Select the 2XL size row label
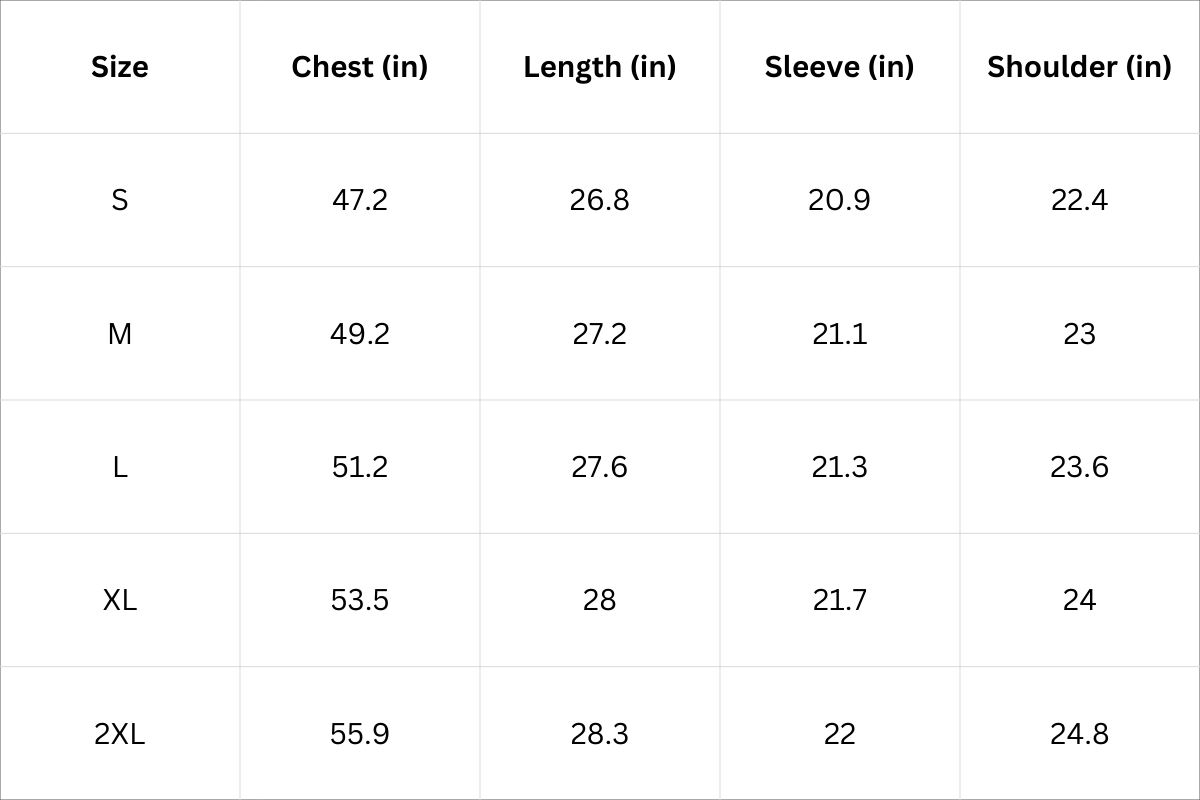The width and height of the screenshot is (1200, 800). 120,734
